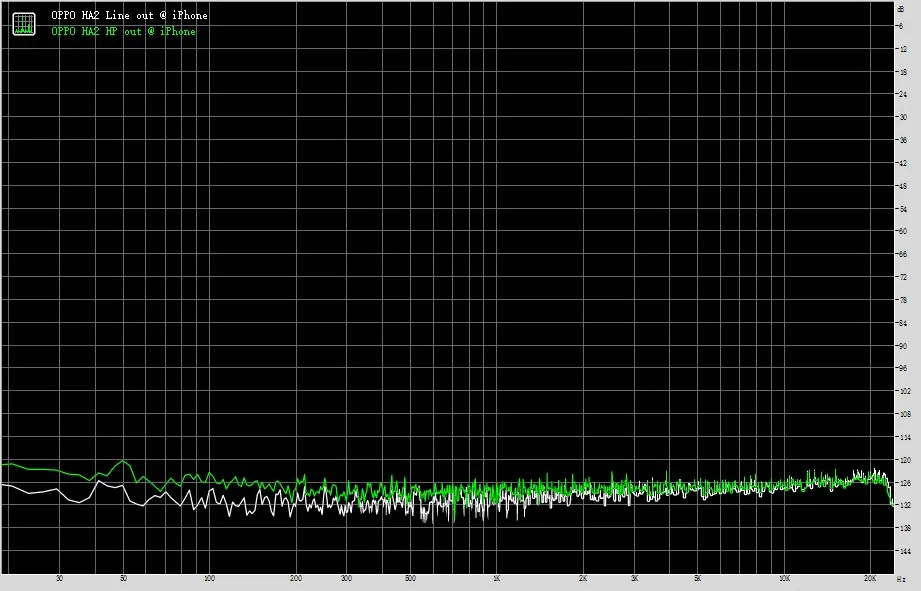The height and width of the screenshot is (591, 921).
Task: Click the 50 frequency axis label
Action: (x=123, y=579)
